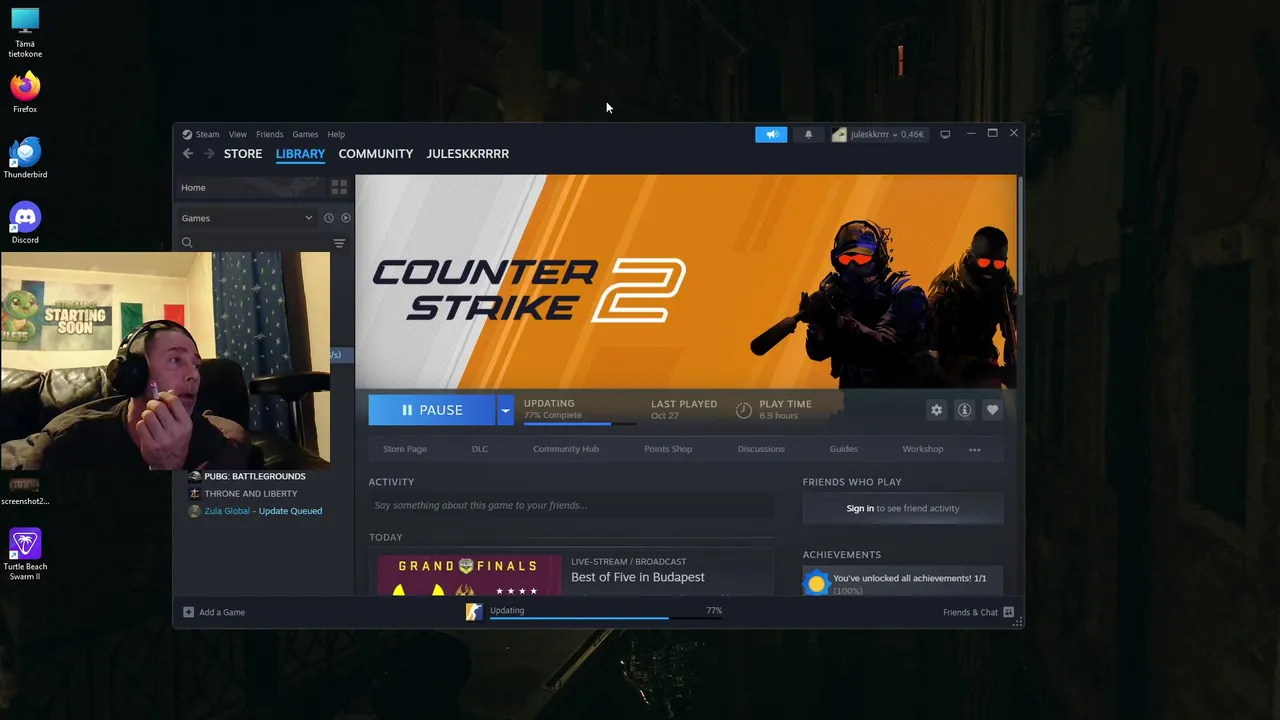
Task: Select PUBG: BATTLEGROUNDS in library list
Action: coord(255,477)
